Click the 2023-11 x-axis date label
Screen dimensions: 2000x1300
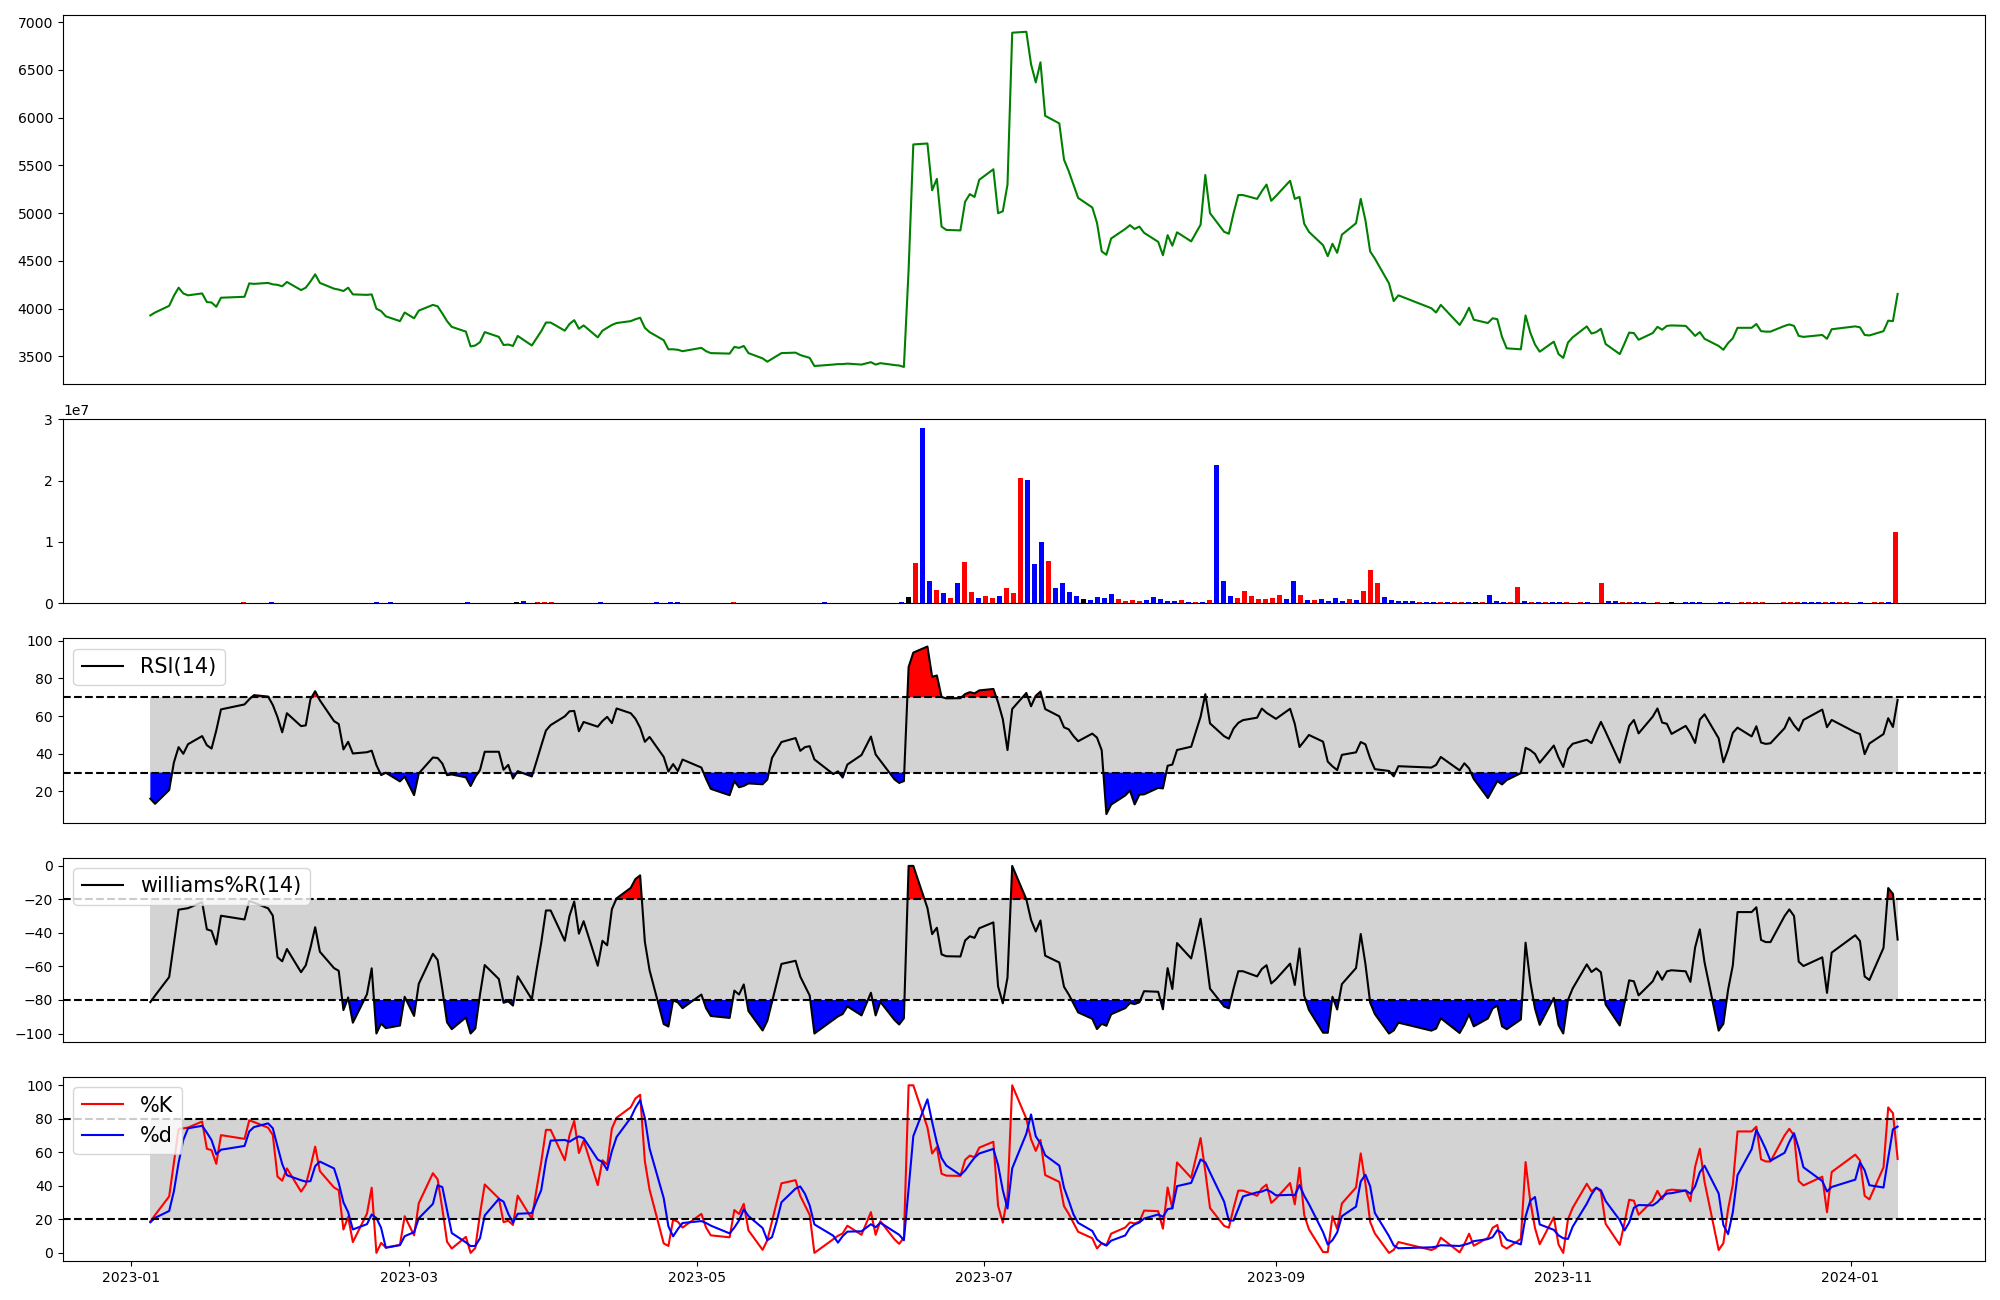[1562, 1277]
